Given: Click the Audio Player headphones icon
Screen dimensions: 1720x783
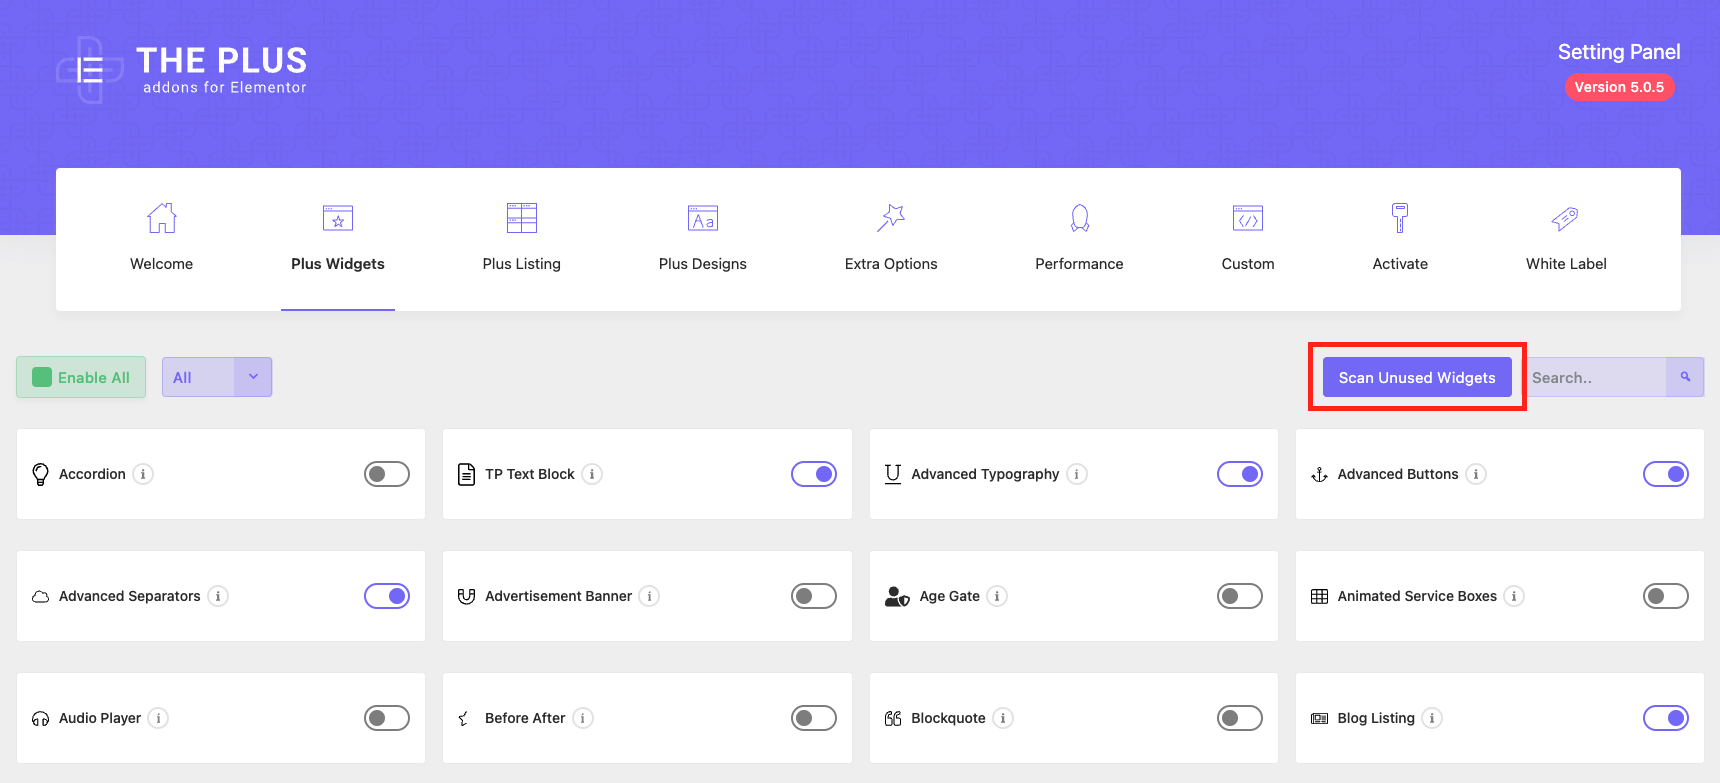Looking at the screenshot, I should coord(40,718).
